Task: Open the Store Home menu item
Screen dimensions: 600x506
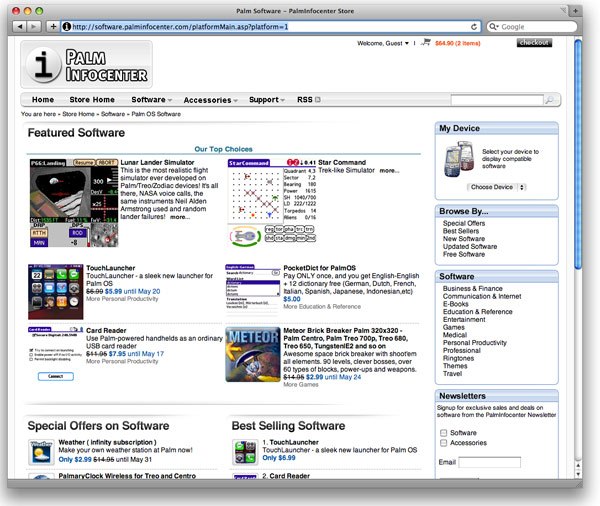Action: (x=92, y=100)
